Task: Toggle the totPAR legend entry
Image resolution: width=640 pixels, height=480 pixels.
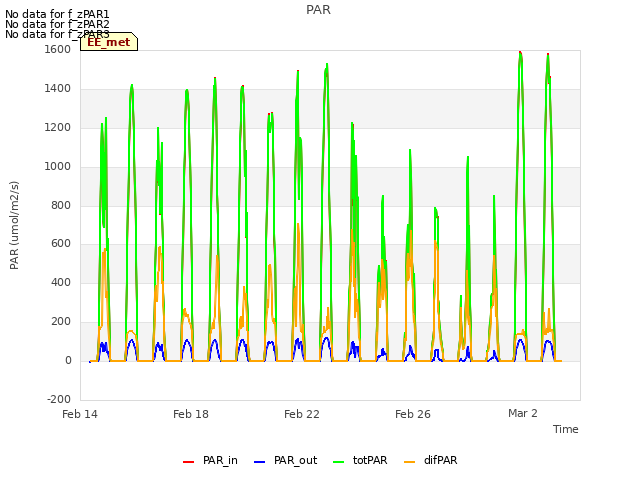Action: [x=360, y=460]
